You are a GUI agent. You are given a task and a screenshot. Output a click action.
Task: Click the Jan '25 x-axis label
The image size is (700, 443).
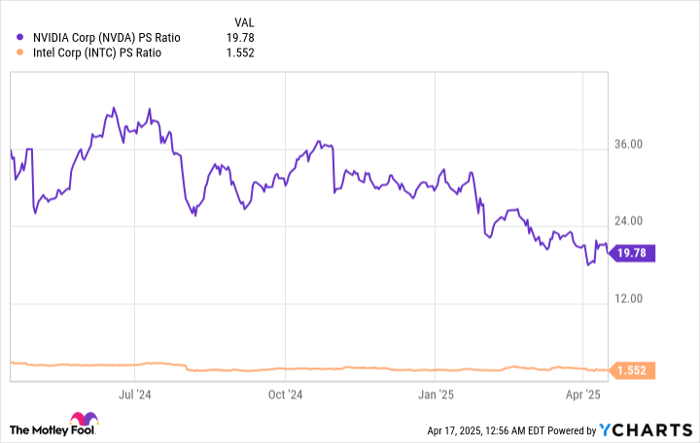point(437,394)
